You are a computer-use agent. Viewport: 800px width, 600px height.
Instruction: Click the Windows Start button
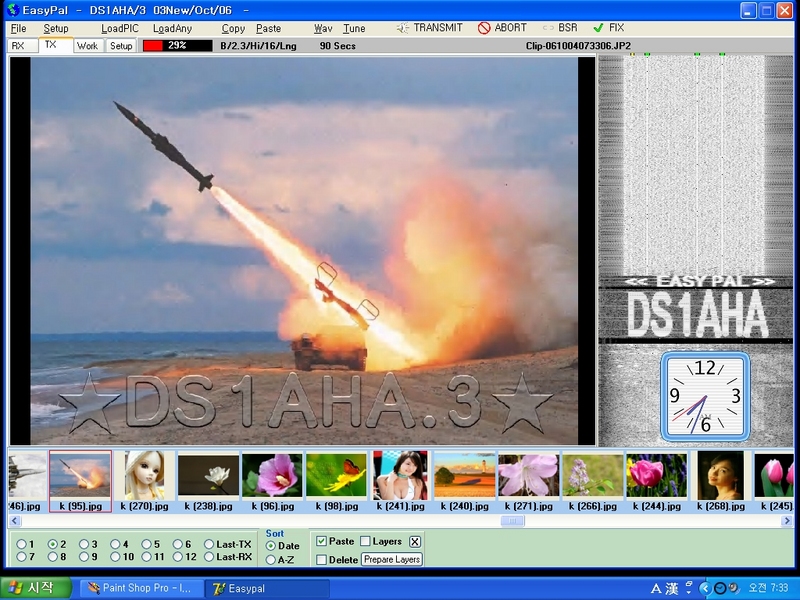coord(36,588)
